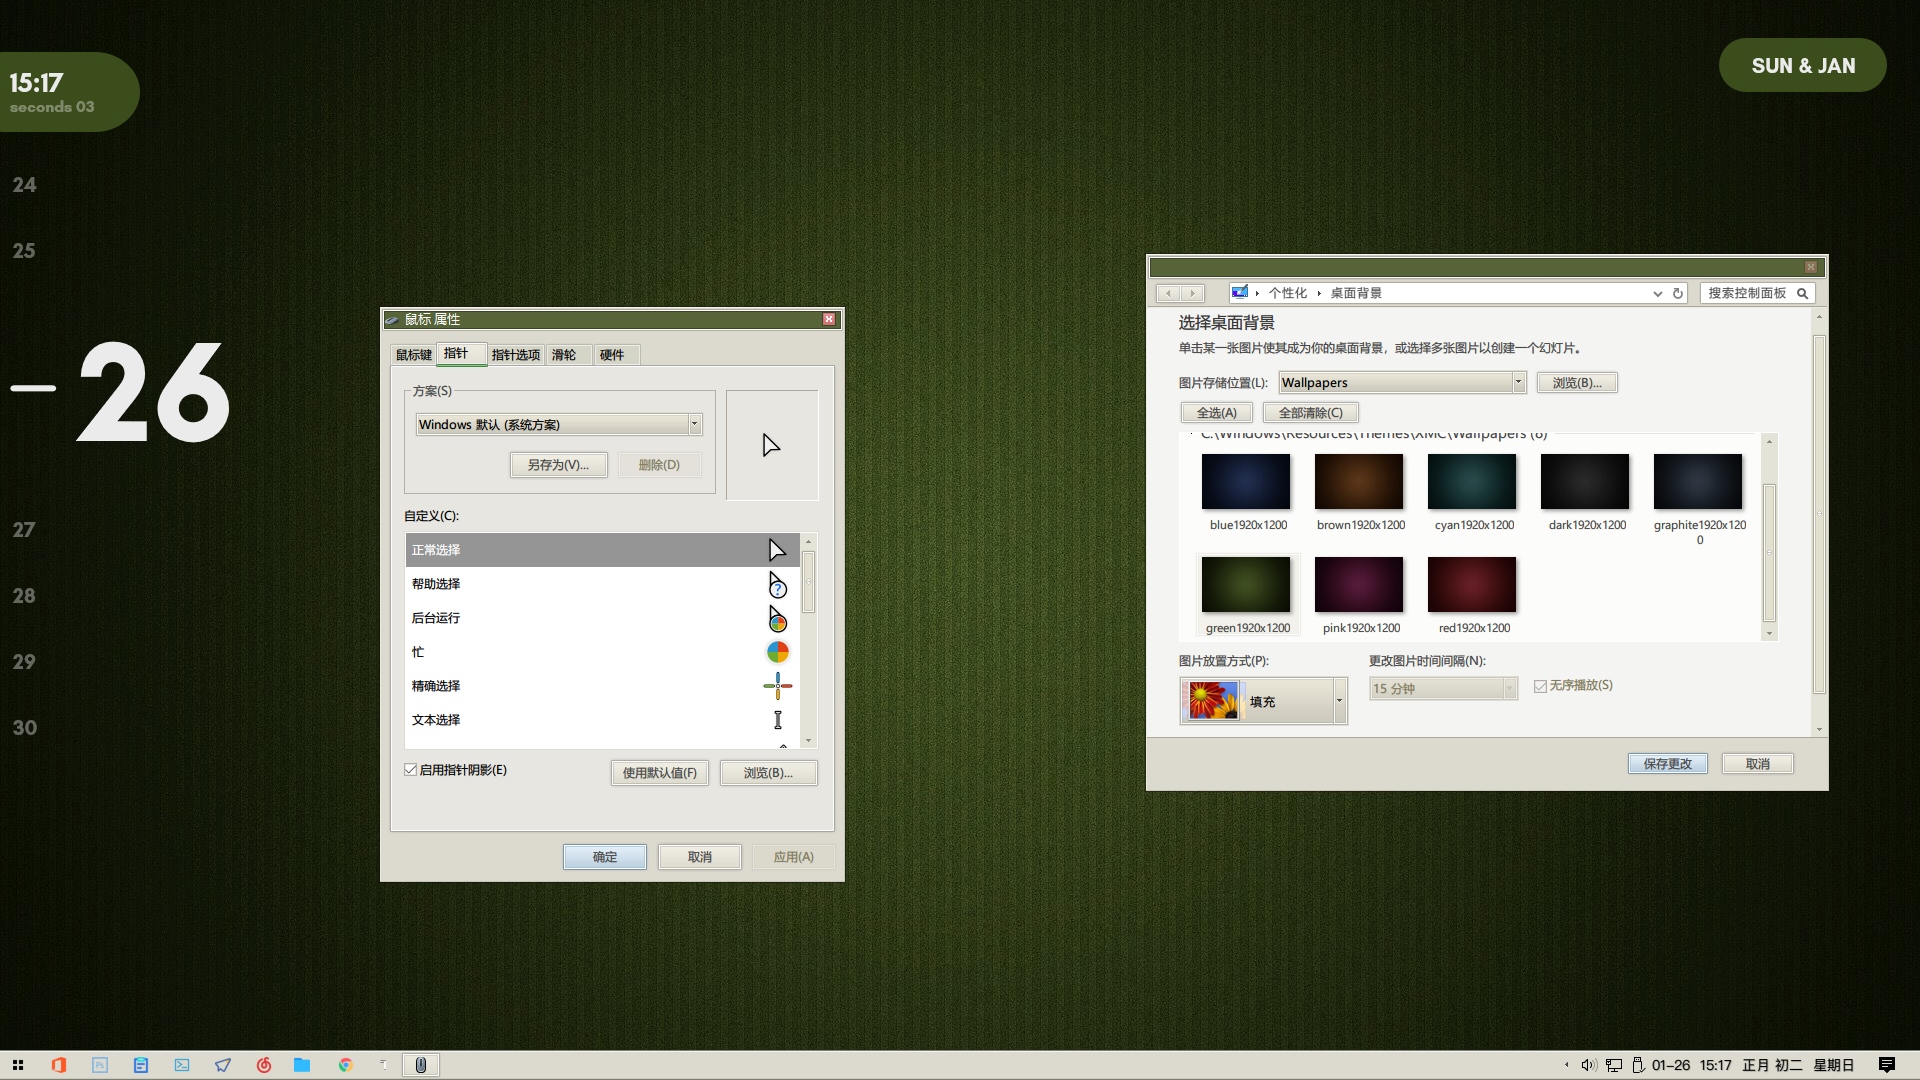The width and height of the screenshot is (1920, 1080).
Task: Select the pink1920x1200 wallpaper thumbnail
Action: pos(1359,585)
